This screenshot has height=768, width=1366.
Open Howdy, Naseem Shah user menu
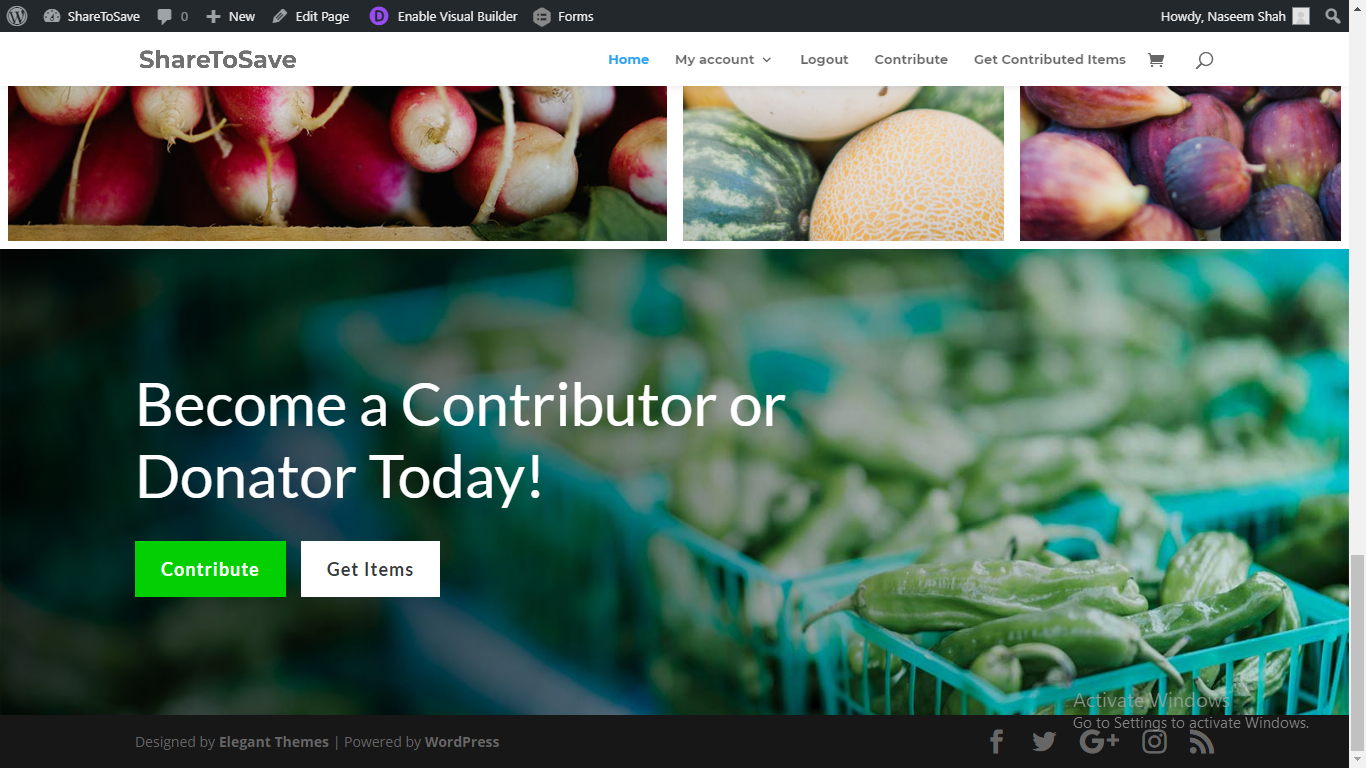click(x=1235, y=16)
